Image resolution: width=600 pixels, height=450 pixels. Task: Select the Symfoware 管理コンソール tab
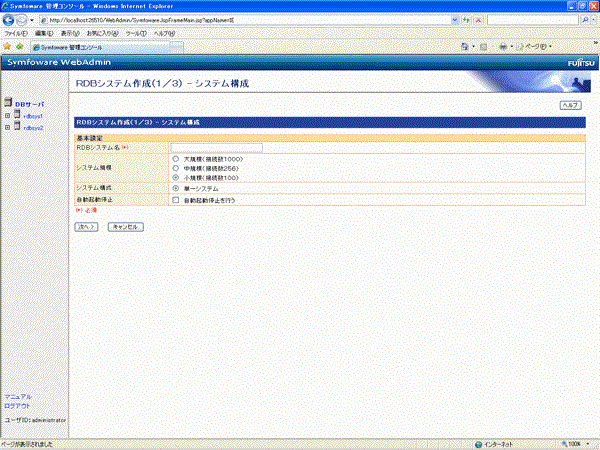[x=100, y=47]
